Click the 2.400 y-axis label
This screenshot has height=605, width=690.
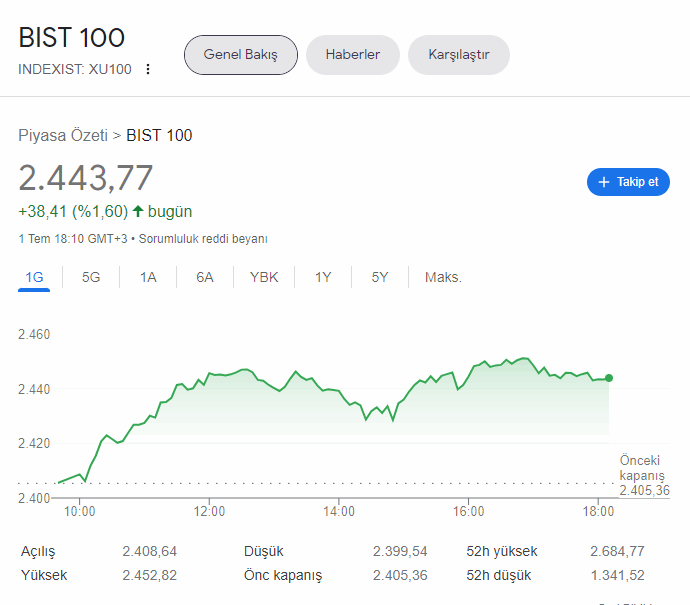click(x=34, y=498)
